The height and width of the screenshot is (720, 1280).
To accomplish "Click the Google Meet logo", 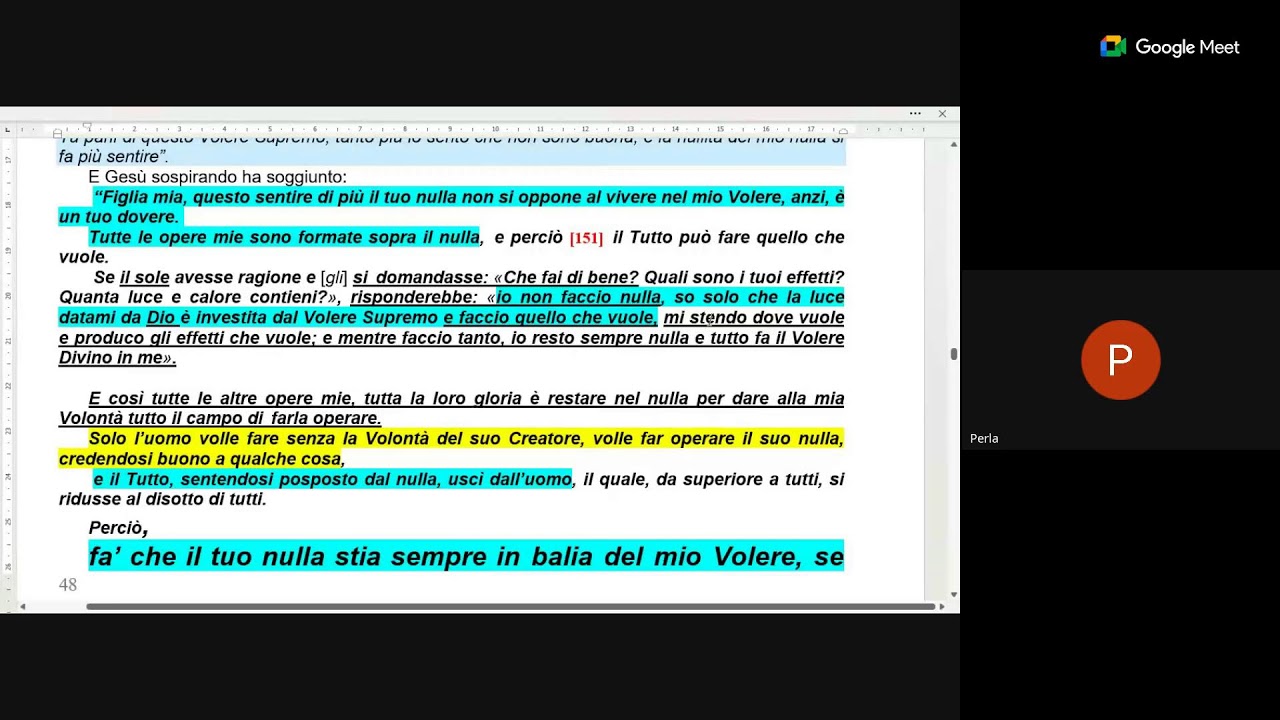I will tap(1170, 47).
